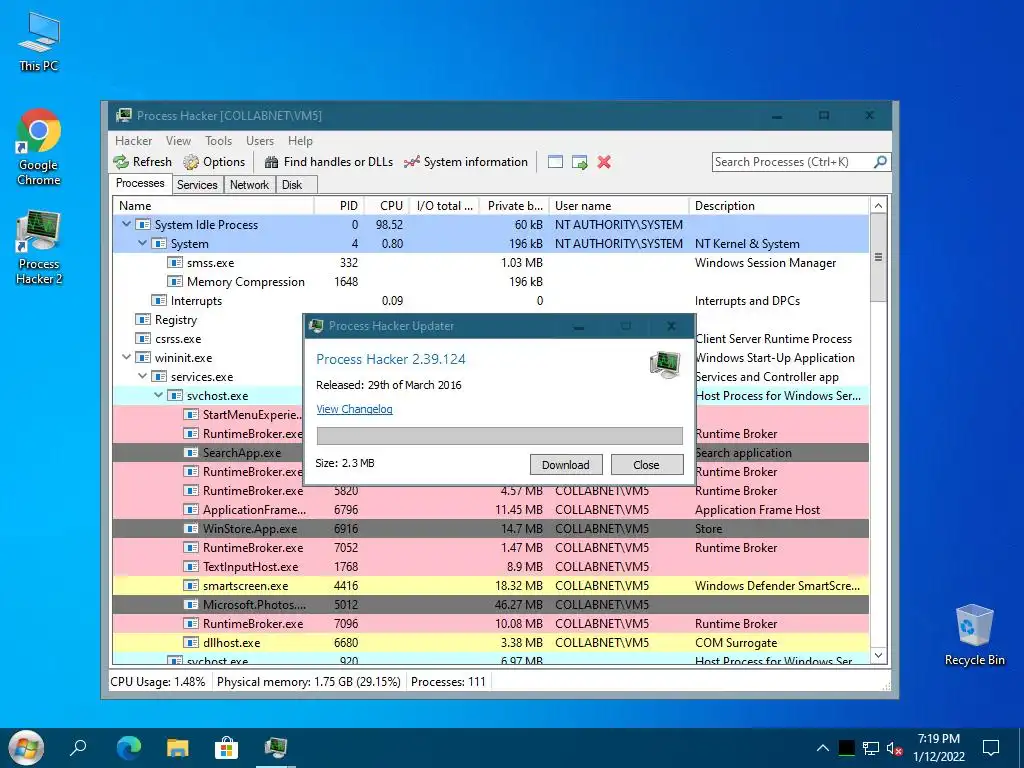Open the Users menu
1024x768 pixels.
pyautogui.click(x=260, y=141)
